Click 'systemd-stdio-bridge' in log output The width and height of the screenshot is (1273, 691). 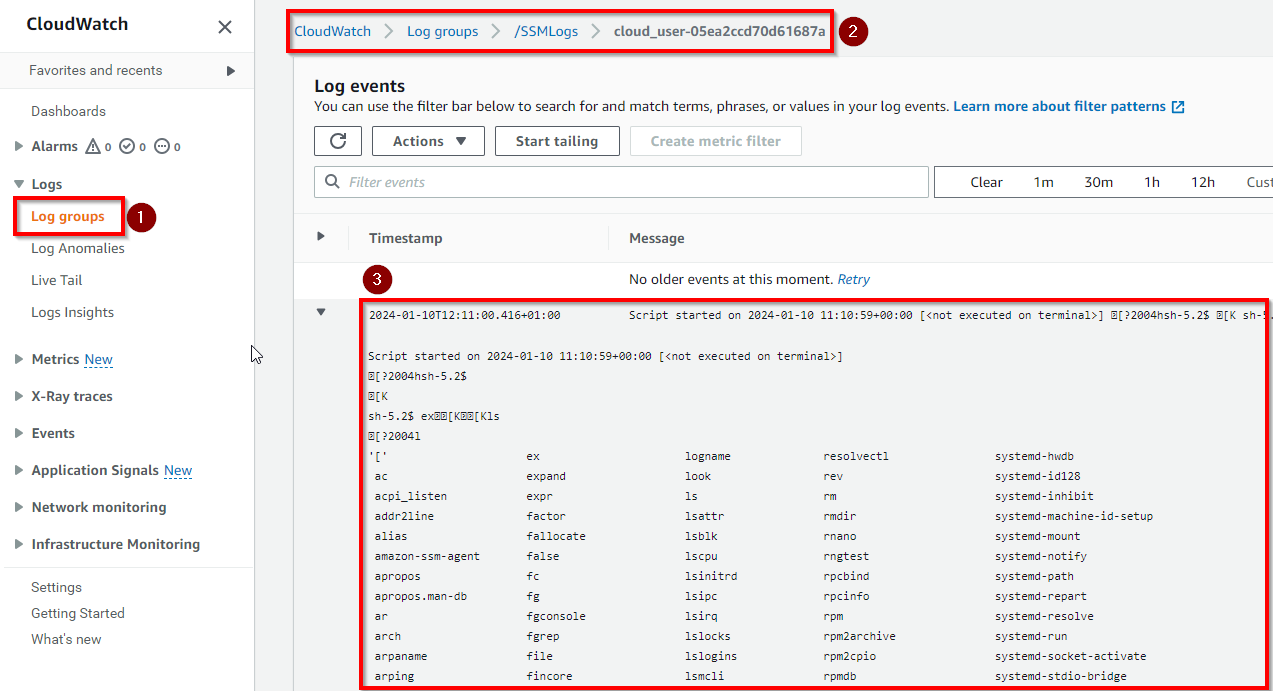pos(1060,676)
